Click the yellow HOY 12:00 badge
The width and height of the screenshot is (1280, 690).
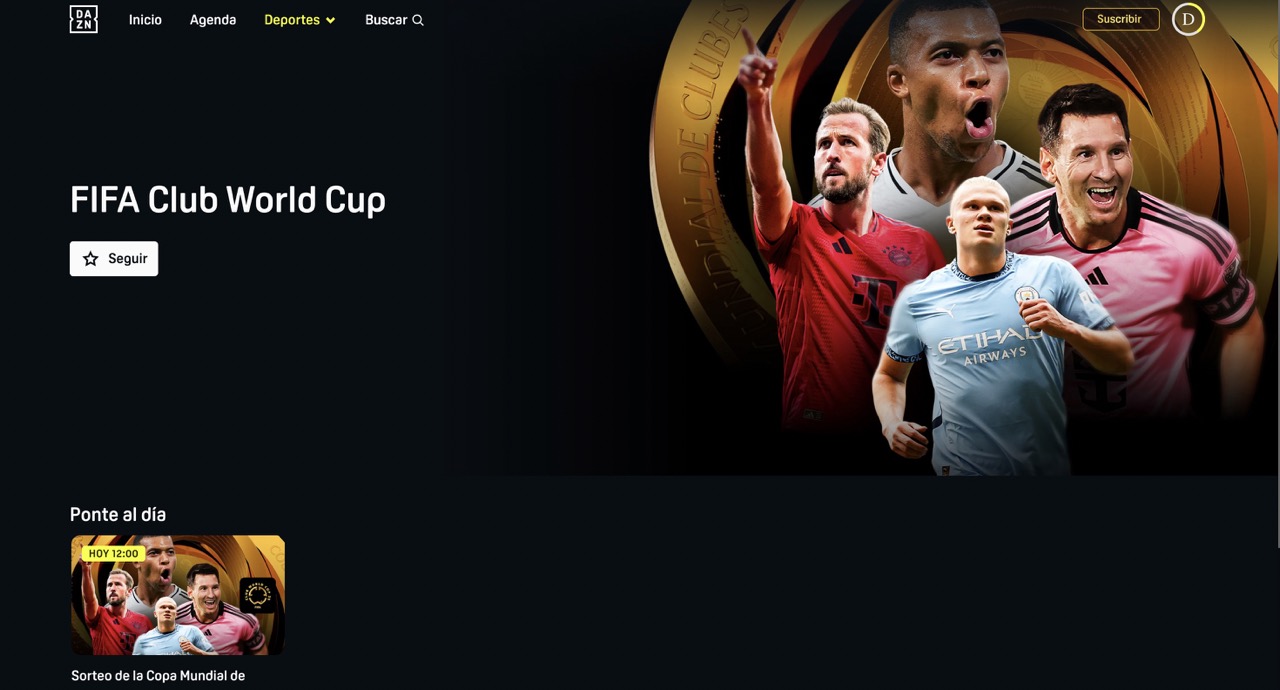click(113, 553)
